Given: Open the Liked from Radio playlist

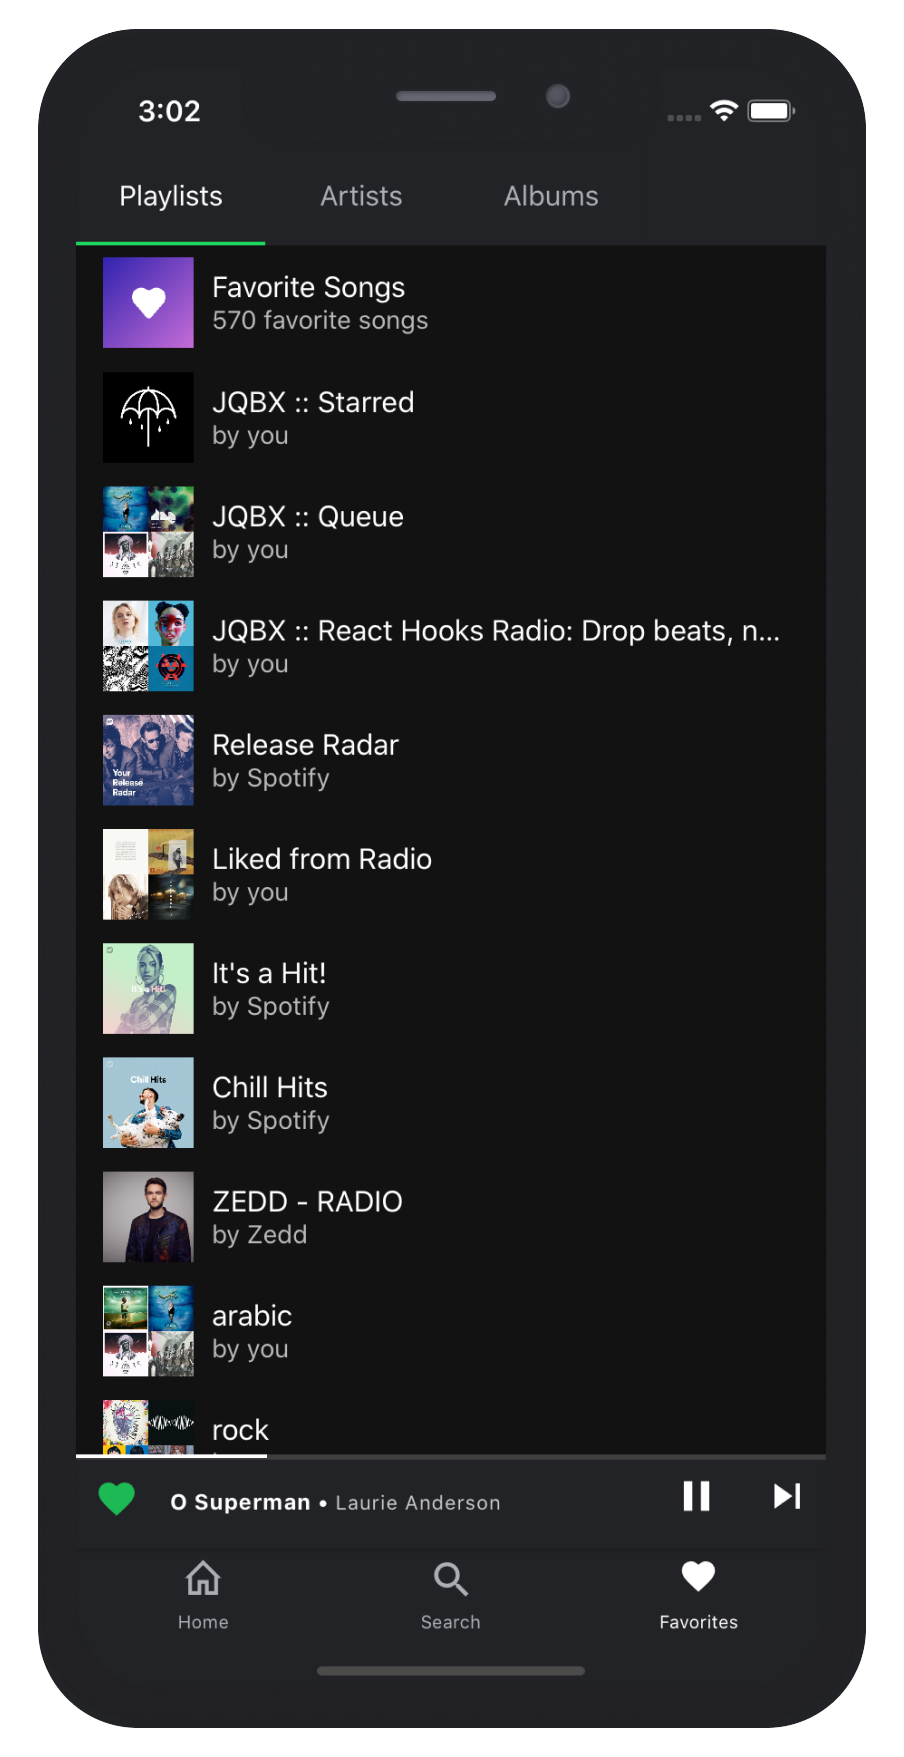Looking at the screenshot, I should point(322,873).
